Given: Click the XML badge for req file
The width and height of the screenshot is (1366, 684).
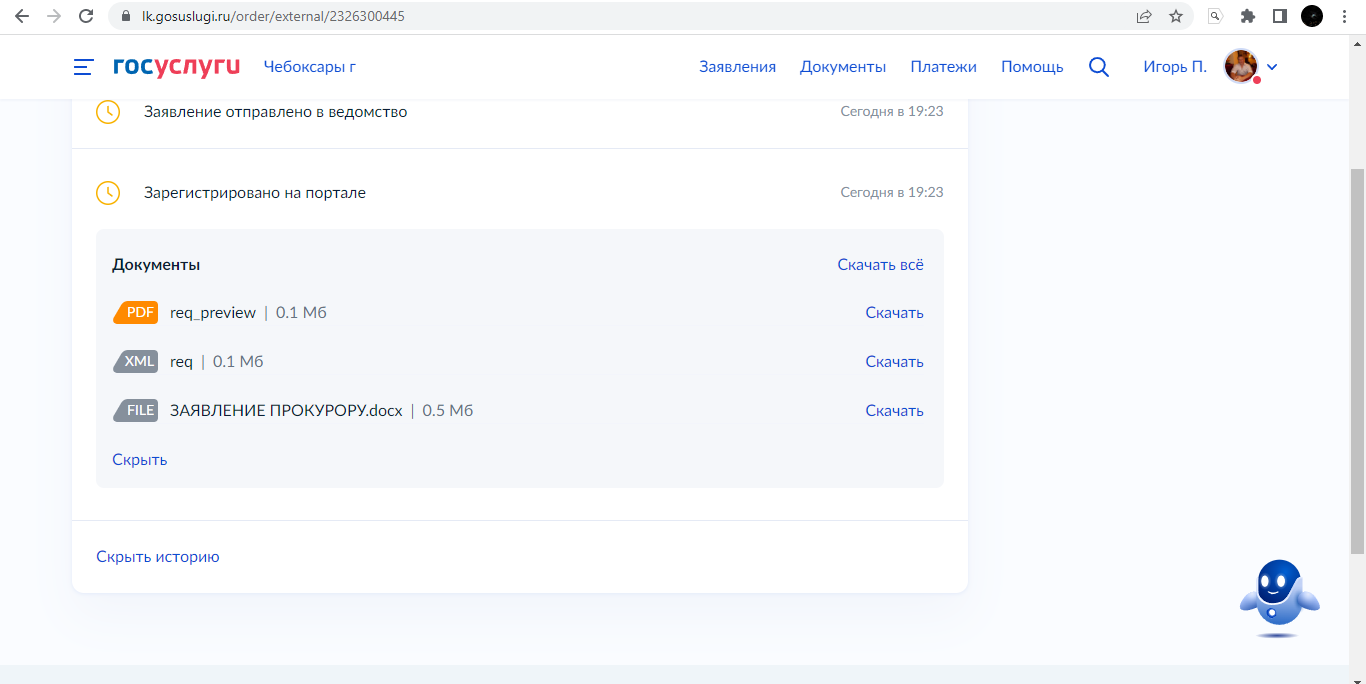Looking at the screenshot, I should pyautogui.click(x=137, y=362).
